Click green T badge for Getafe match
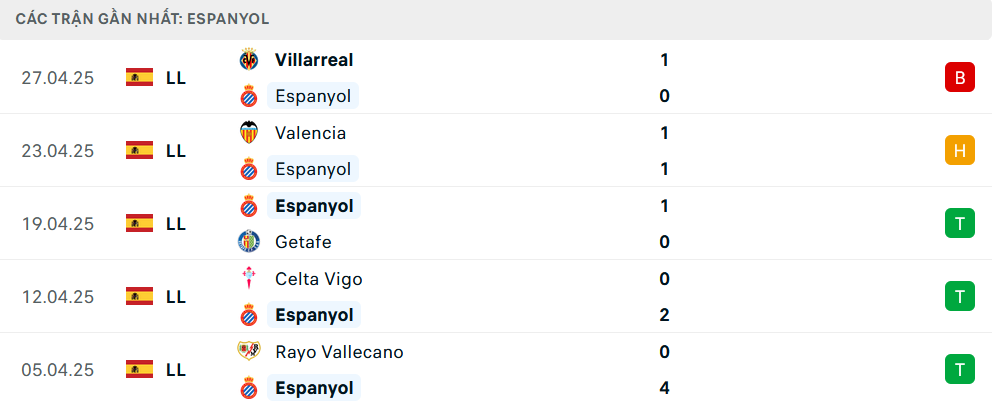This screenshot has width=992, height=403. click(960, 223)
